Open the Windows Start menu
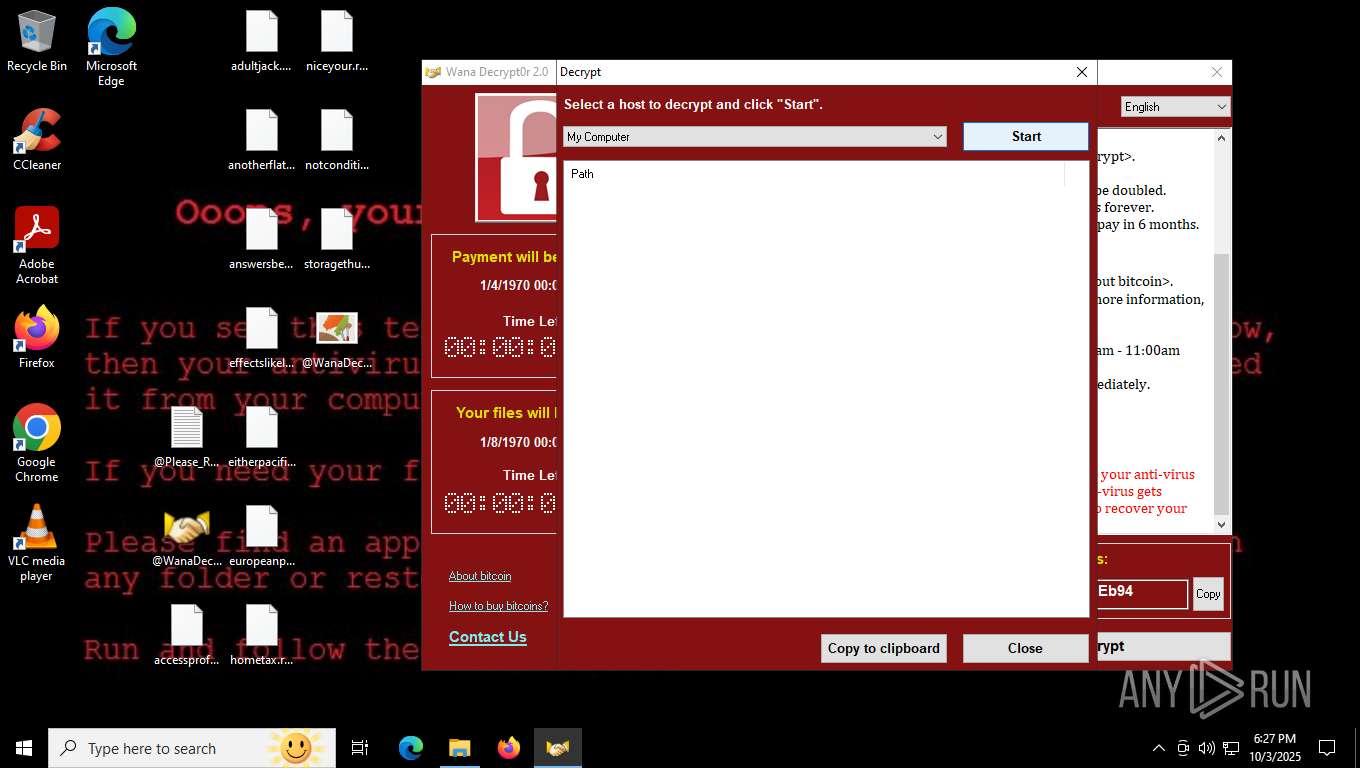 tap(24, 748)
